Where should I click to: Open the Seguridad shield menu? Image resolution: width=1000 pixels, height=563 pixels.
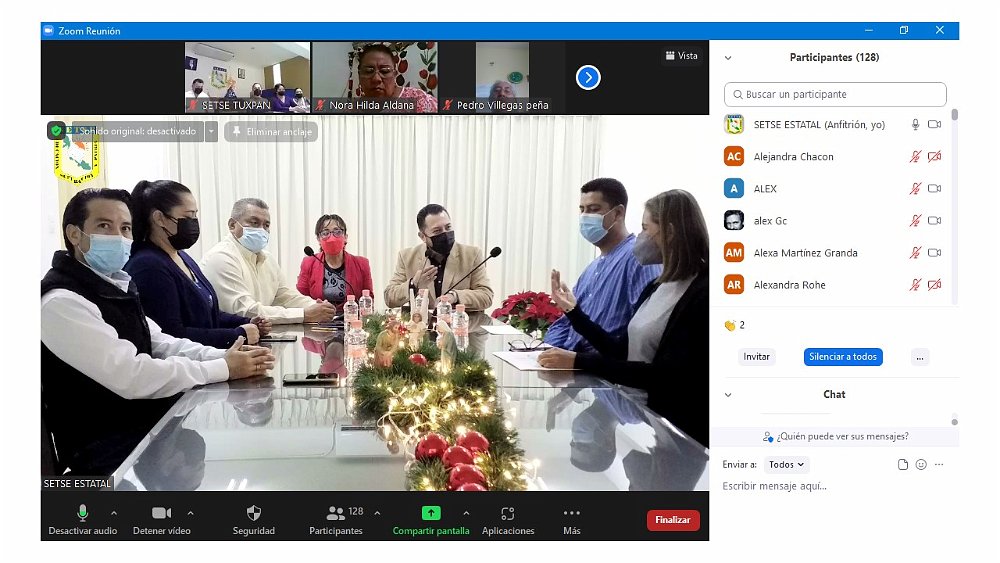tap(253, 514)
